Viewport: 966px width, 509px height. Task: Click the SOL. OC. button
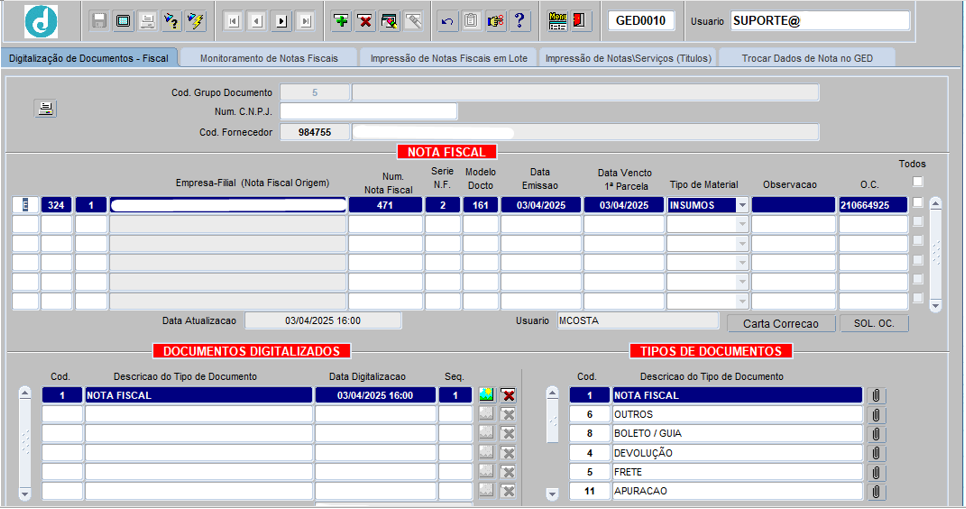click(874, 324)
